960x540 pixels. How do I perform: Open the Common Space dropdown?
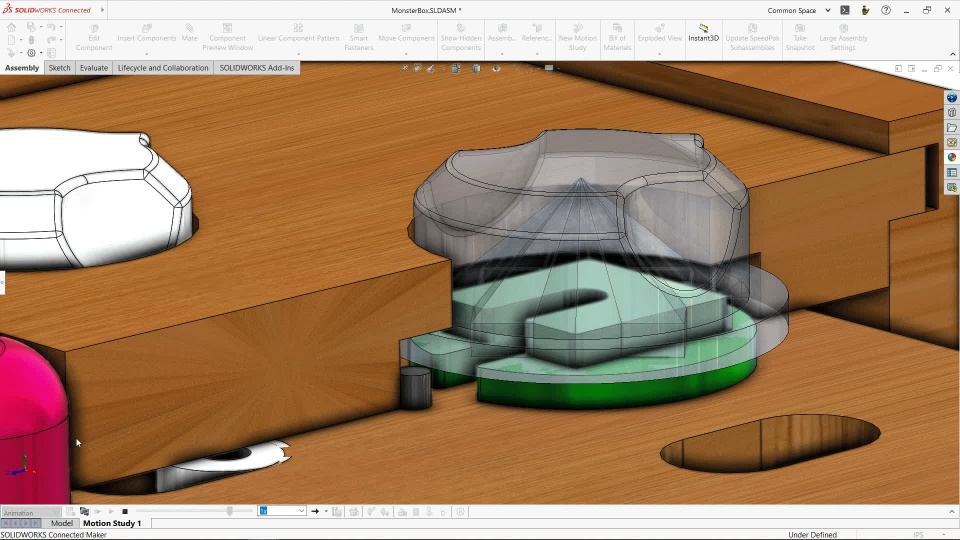[x=799, y=10]
